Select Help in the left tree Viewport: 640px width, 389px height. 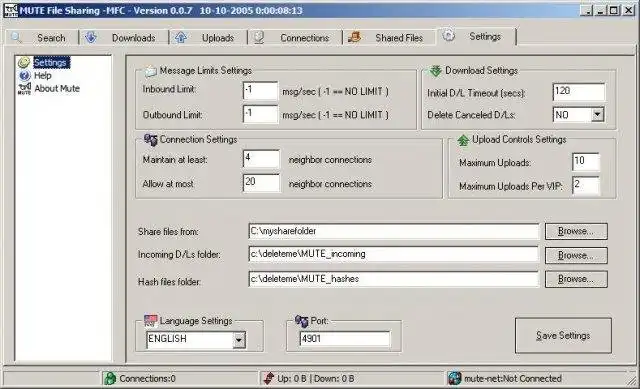click(42, 76)
